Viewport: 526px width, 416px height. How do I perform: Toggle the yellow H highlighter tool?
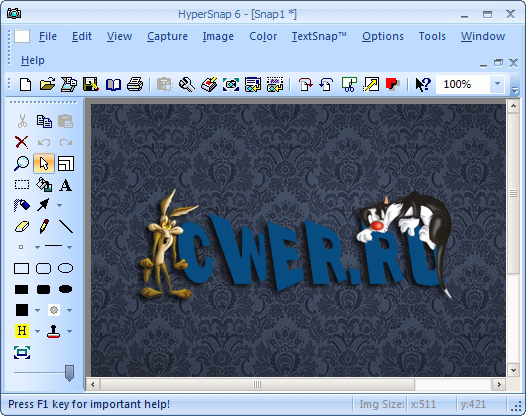(x=22, y=331)
